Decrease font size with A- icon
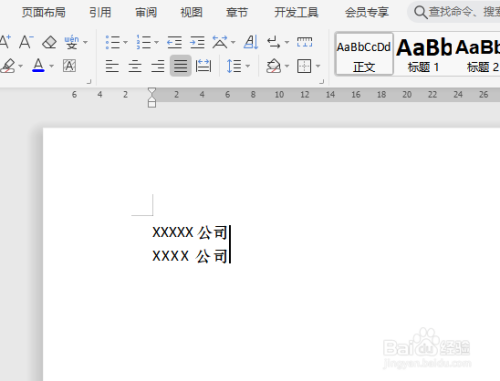Screen dimensions: 500x381 (x=26, y=42)
